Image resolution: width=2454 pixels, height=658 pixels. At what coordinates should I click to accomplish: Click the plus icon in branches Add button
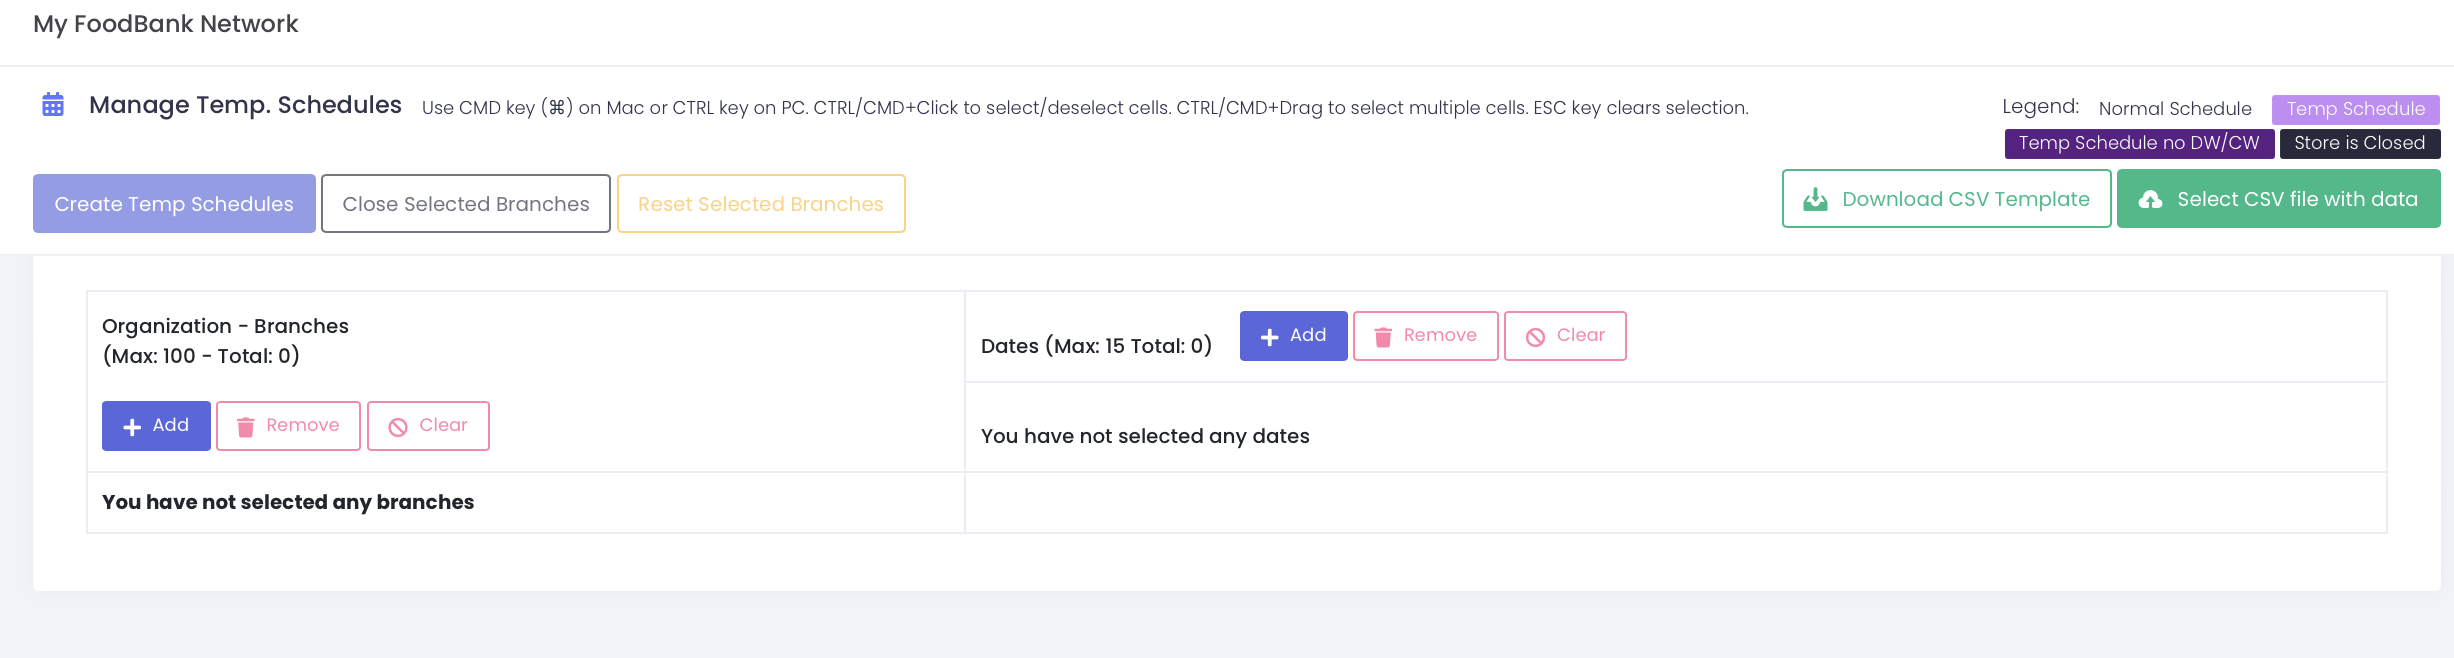[132, 427]
